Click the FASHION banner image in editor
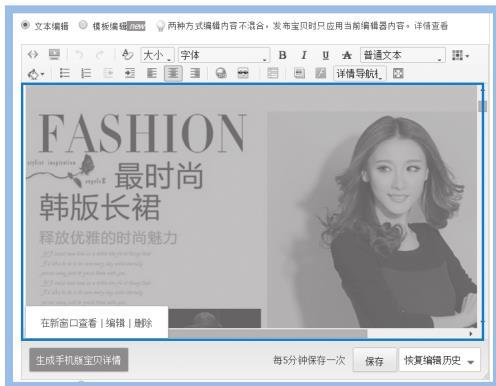Viewport: 496px width, 386px height. coord(251,207)
